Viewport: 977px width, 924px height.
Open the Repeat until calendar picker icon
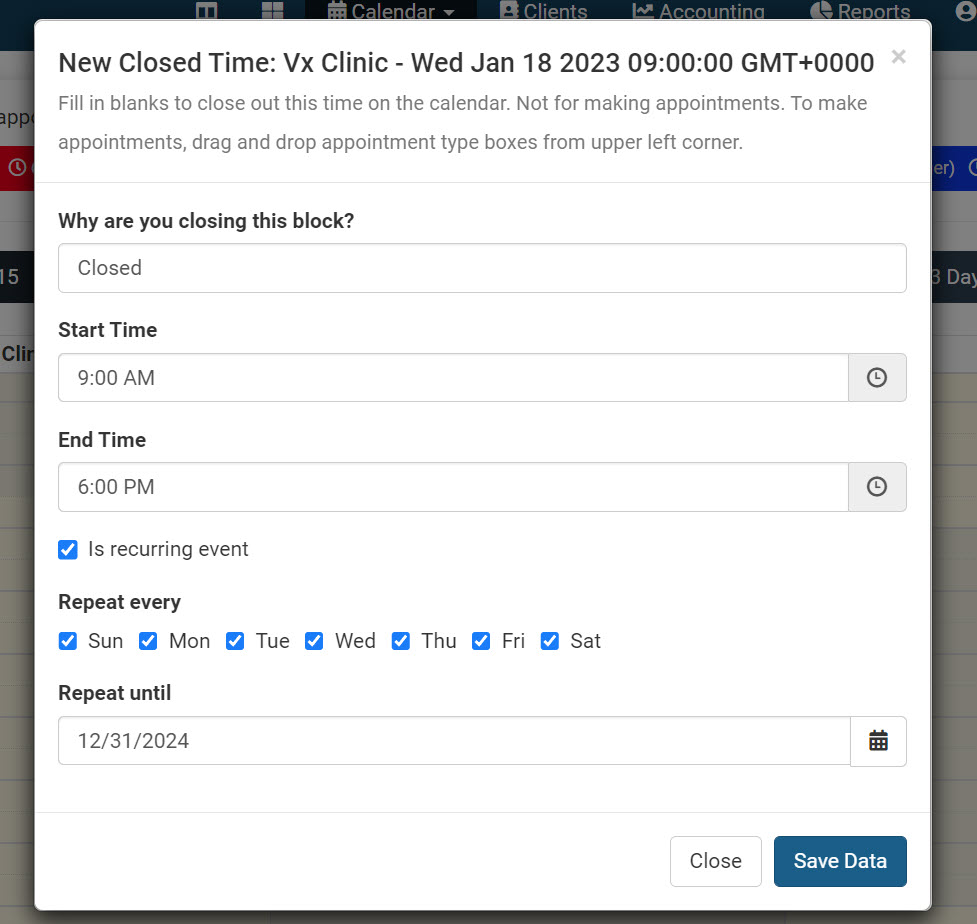point(878,741)
